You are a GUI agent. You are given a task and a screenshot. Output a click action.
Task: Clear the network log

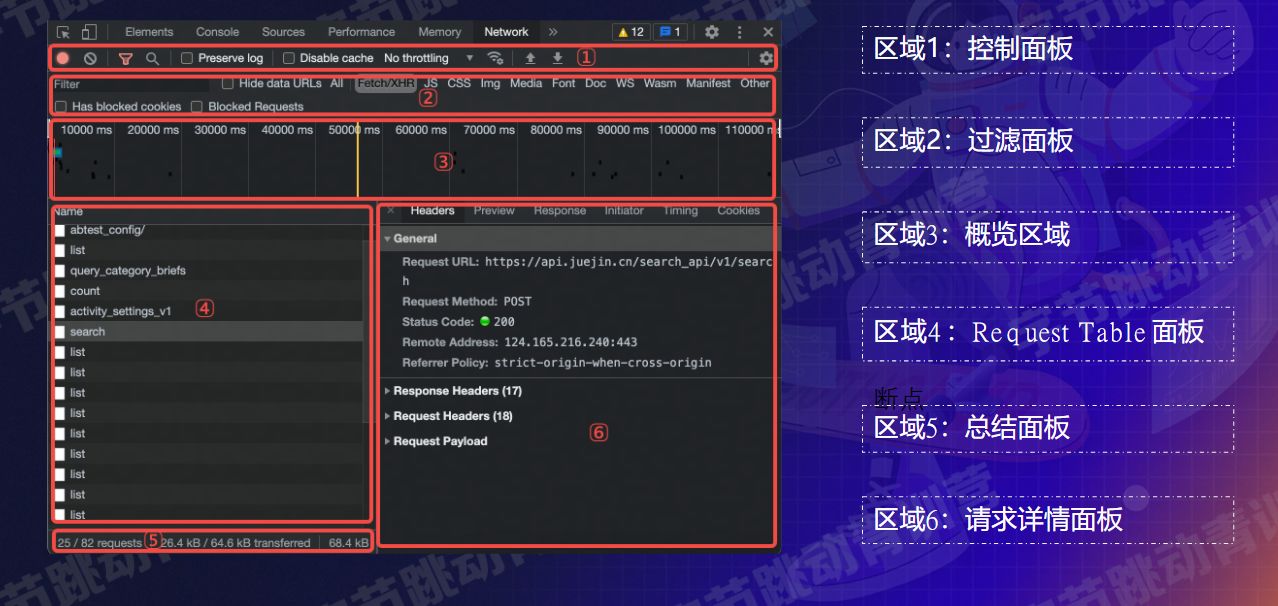click(x=90, y=59)
